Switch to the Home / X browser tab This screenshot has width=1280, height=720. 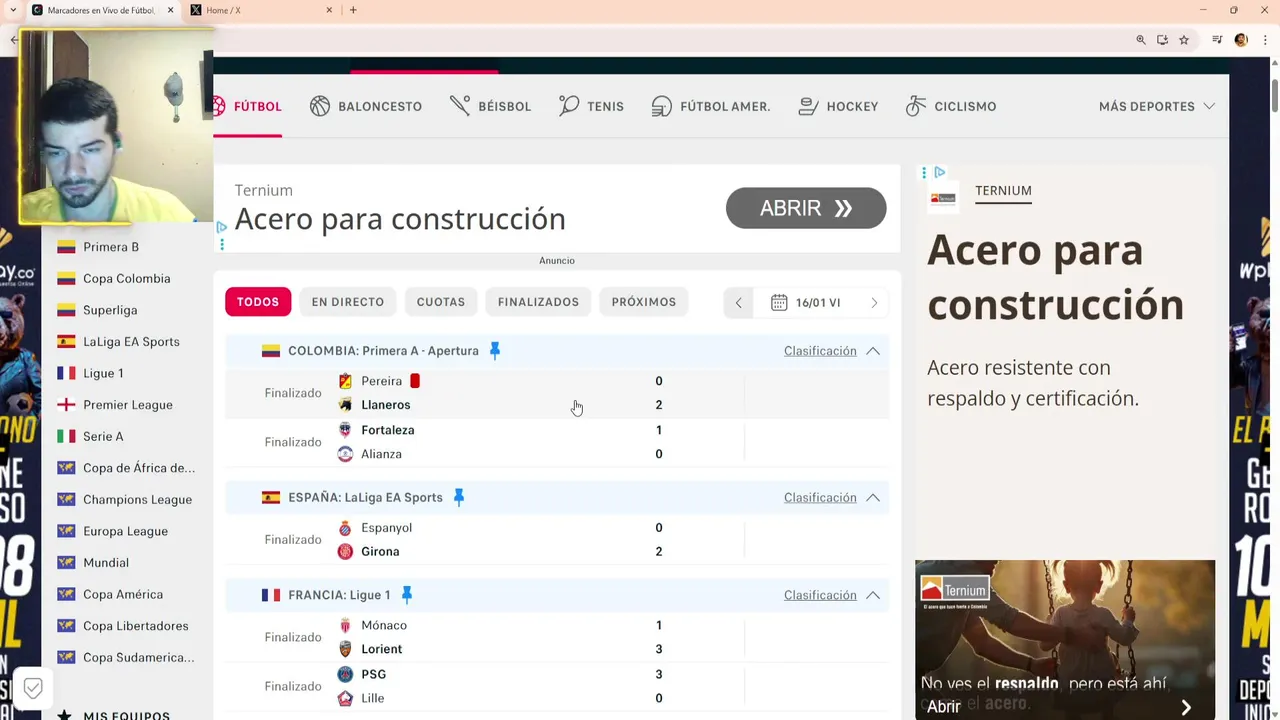(x=262, y=10)
